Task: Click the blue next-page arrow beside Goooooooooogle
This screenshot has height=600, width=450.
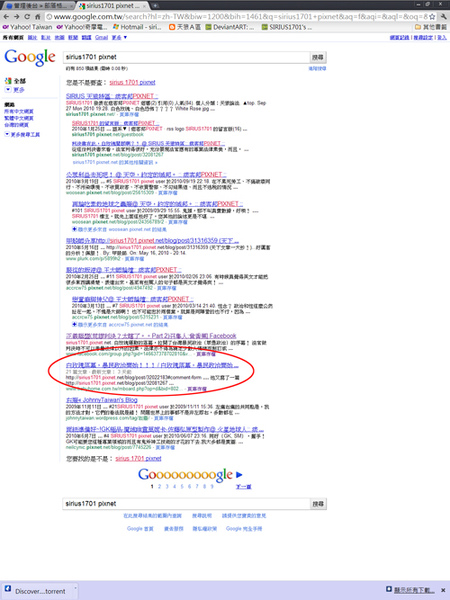Action: point(239,475)
